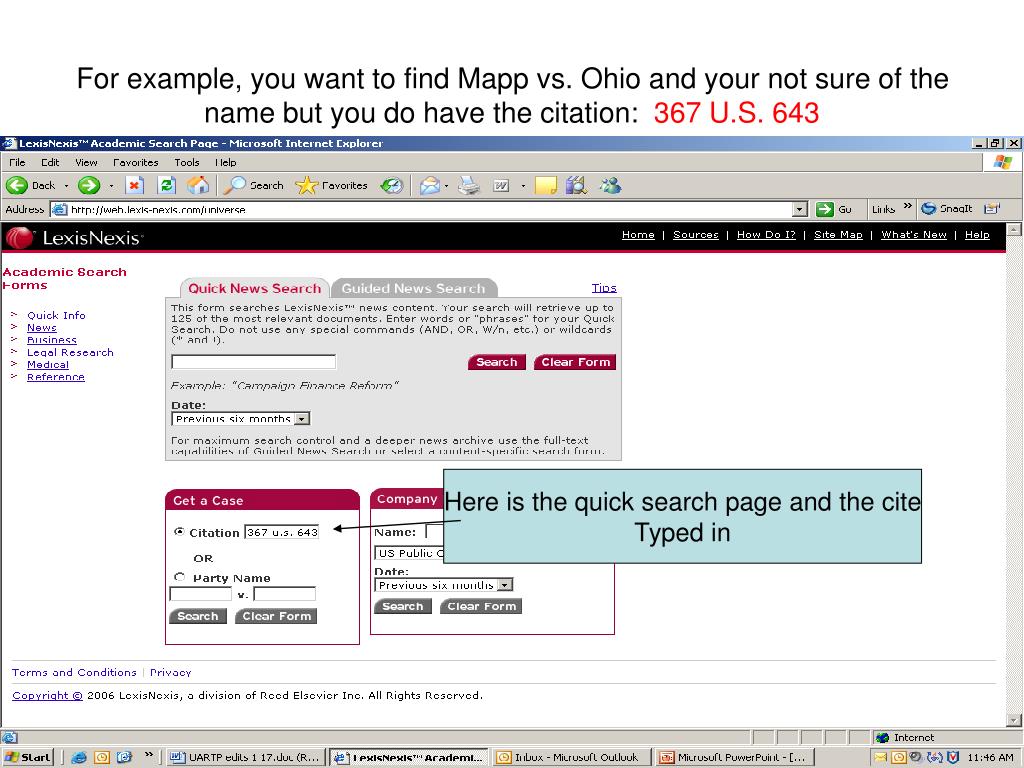Click the Terms and Conditions link

[74, 672]
